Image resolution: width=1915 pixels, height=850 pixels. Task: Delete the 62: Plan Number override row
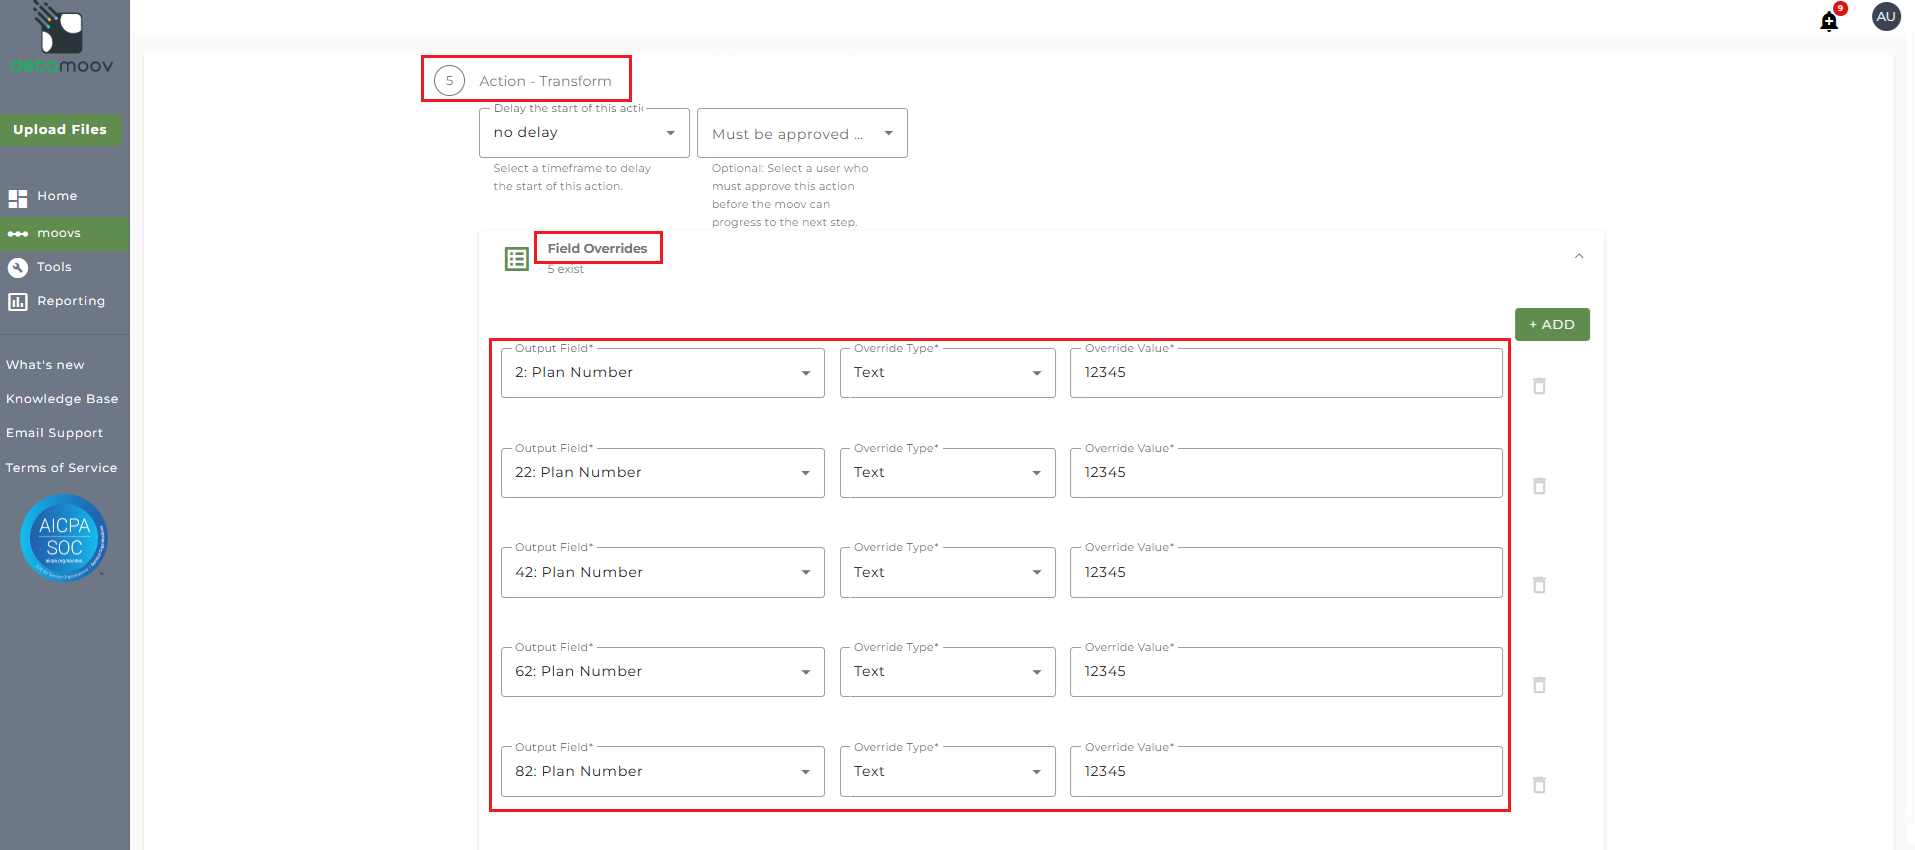point(1539,685)
